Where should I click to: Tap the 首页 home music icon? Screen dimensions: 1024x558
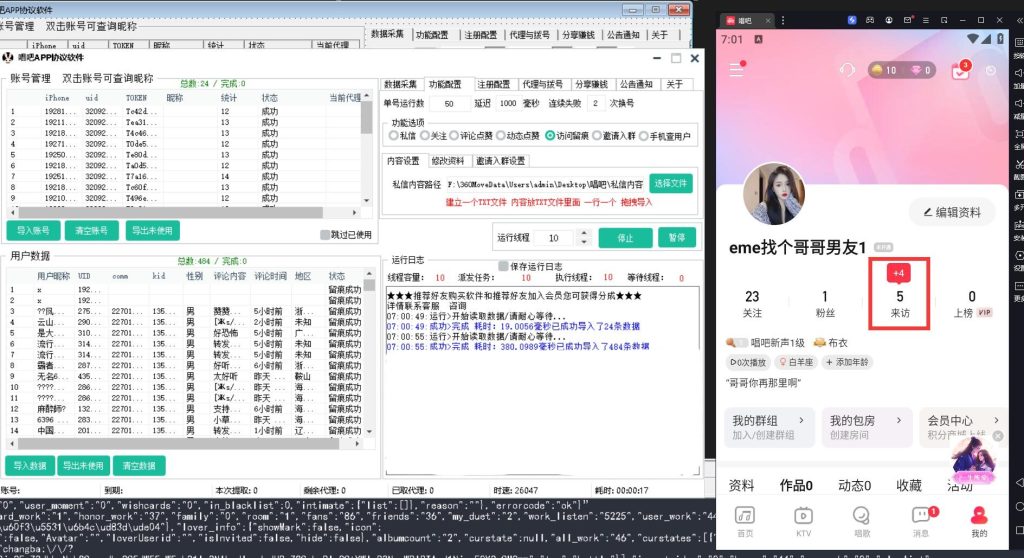(x=744, y=521)
